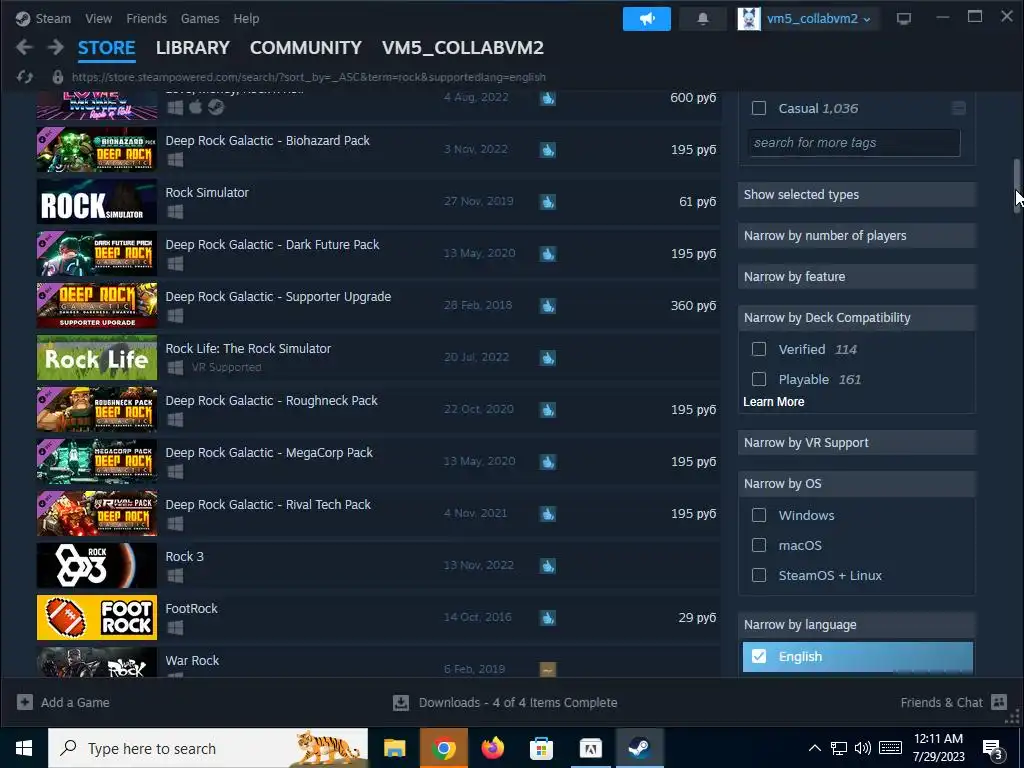
Task: Open the Steam menu
Action: pyautogui.click(x=53, y=19)
